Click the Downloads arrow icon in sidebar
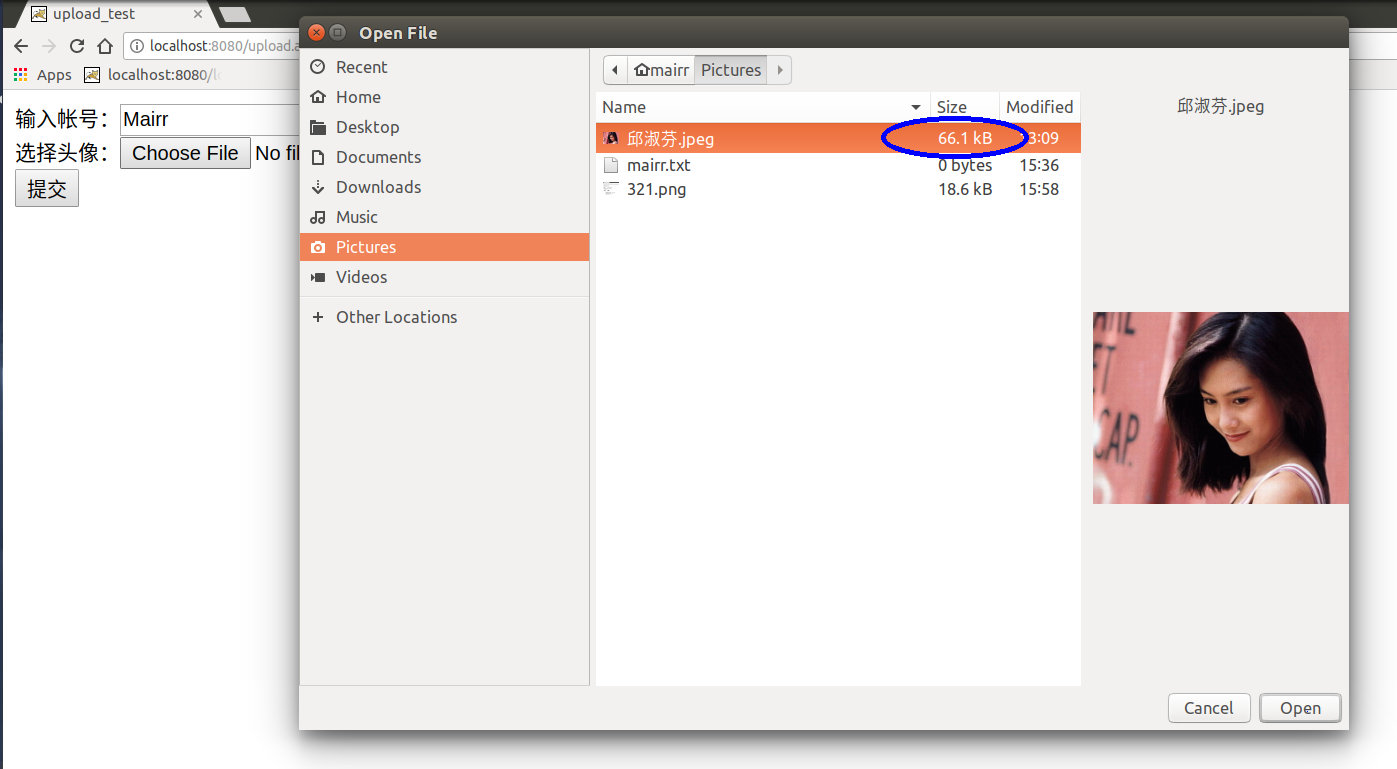1397x769 pixels. pos(318,187)
